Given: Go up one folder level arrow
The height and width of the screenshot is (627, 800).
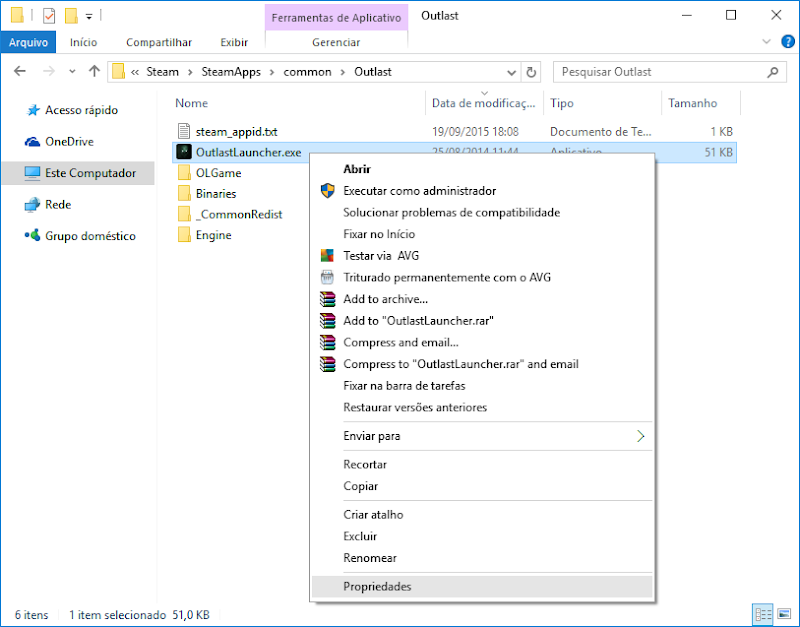Looking at the screenshot, I should click(x=94, y=71).
